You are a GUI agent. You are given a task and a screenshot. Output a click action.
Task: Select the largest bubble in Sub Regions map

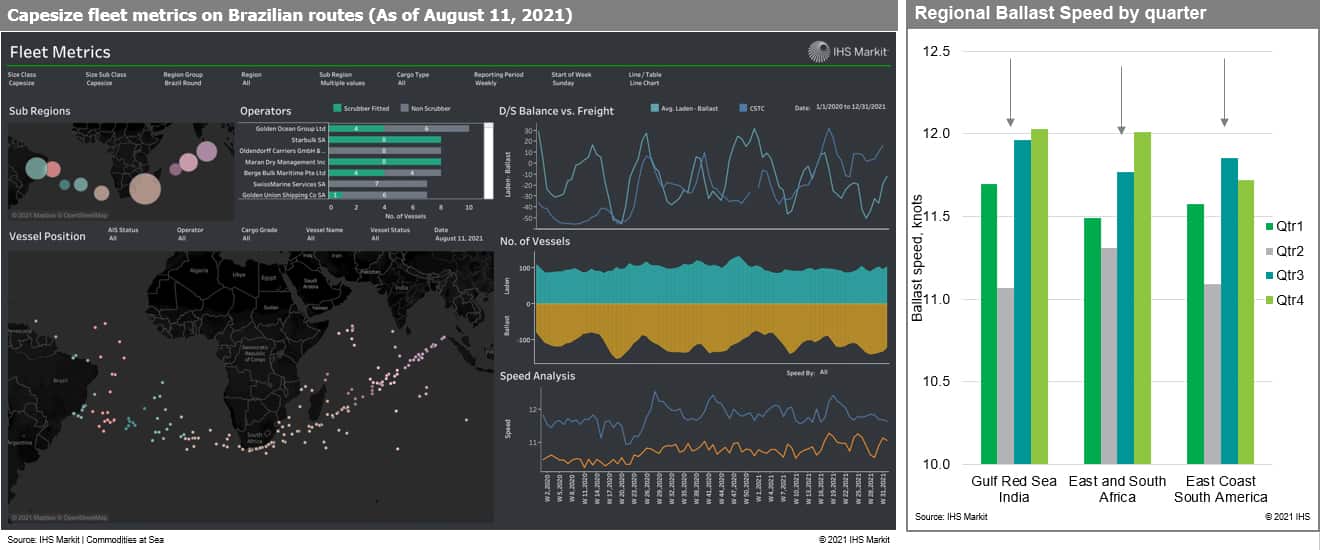[x=145, y=188]
